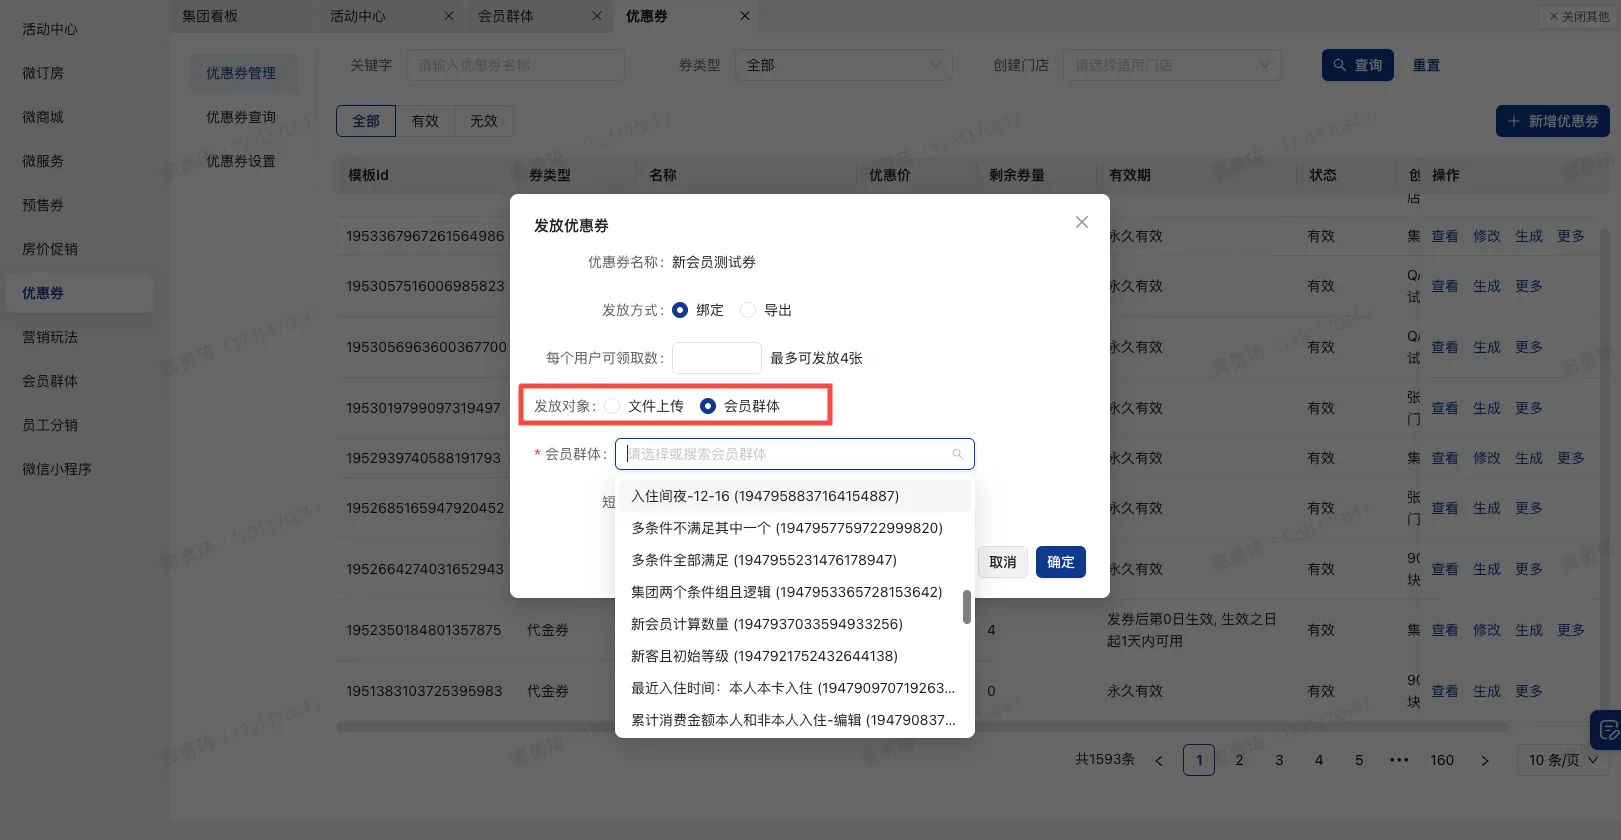Close the 优惠券 tab via its X
This screenshot has width=1621, height=840.
(745, 16)
